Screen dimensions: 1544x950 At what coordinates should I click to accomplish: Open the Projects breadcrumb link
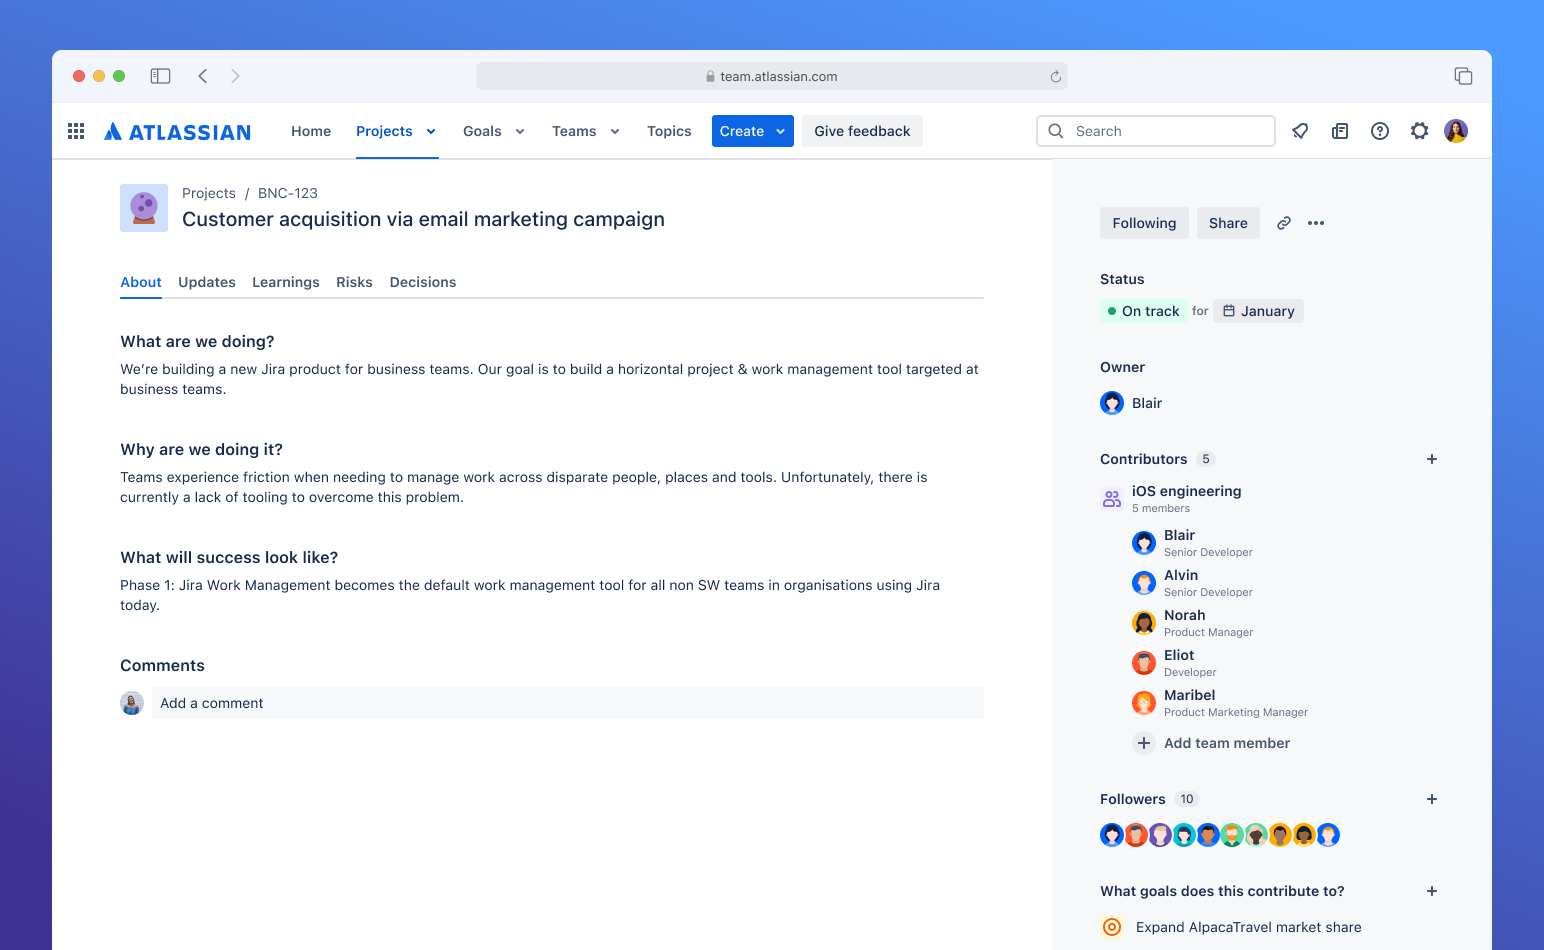(209, 193)
